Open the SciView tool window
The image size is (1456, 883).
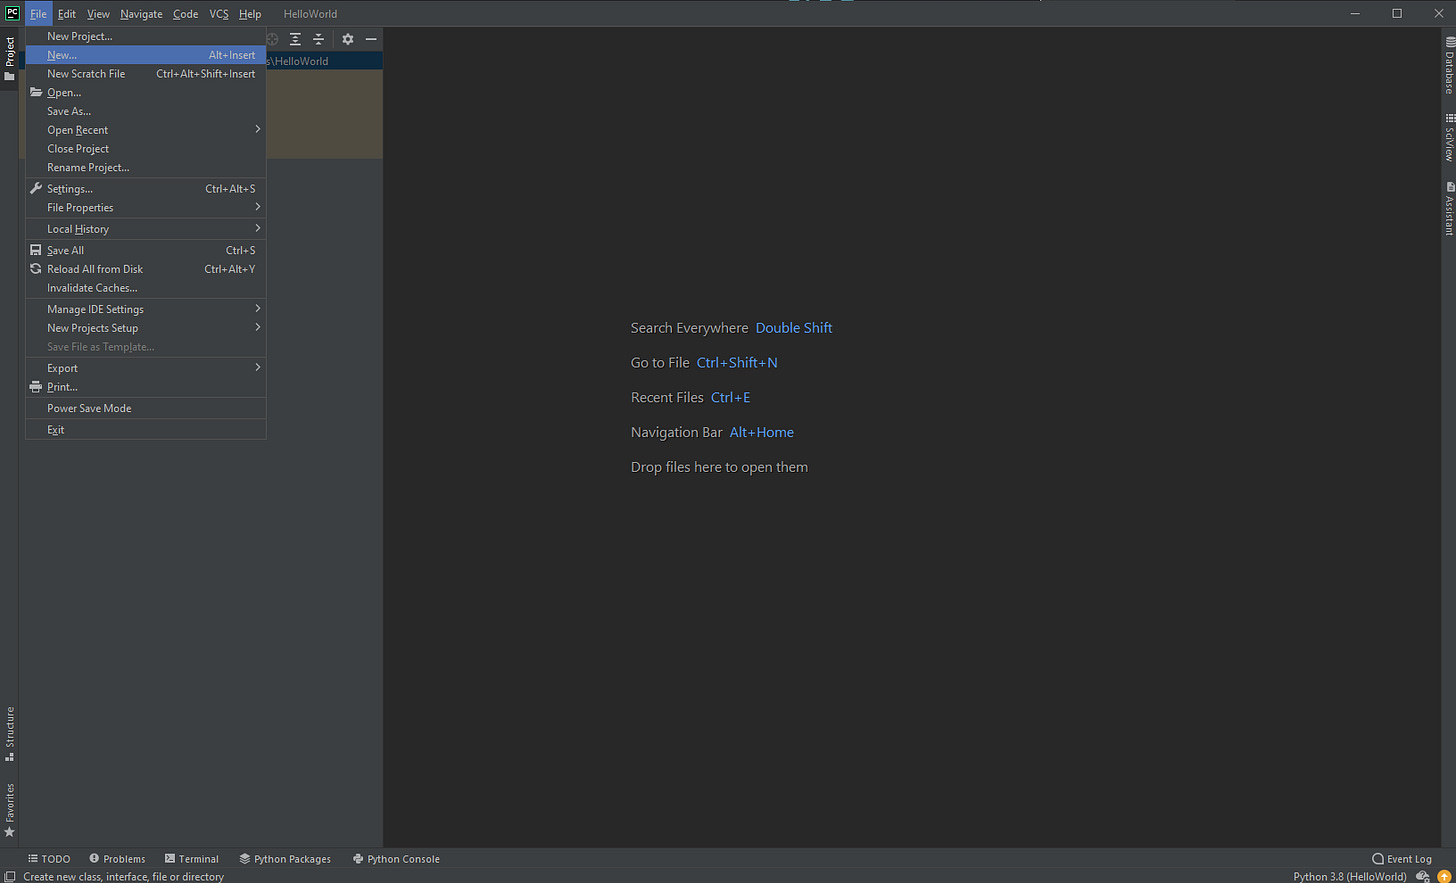point(1449,137)
